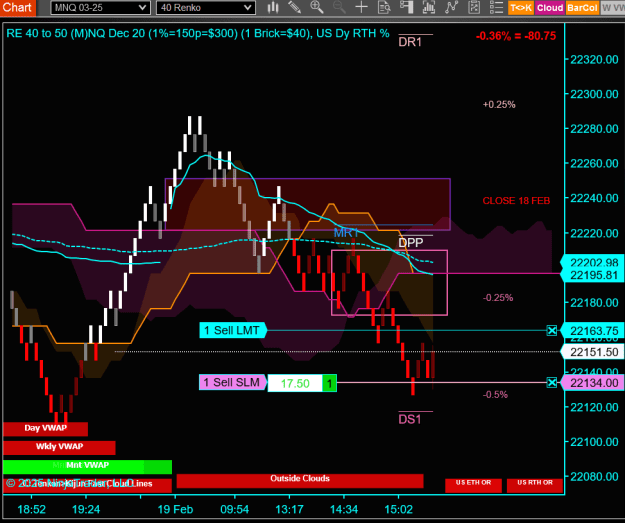625x523 pixels.
Task: Open the strategies clipboard icon
Action: [x=474, y=7]
